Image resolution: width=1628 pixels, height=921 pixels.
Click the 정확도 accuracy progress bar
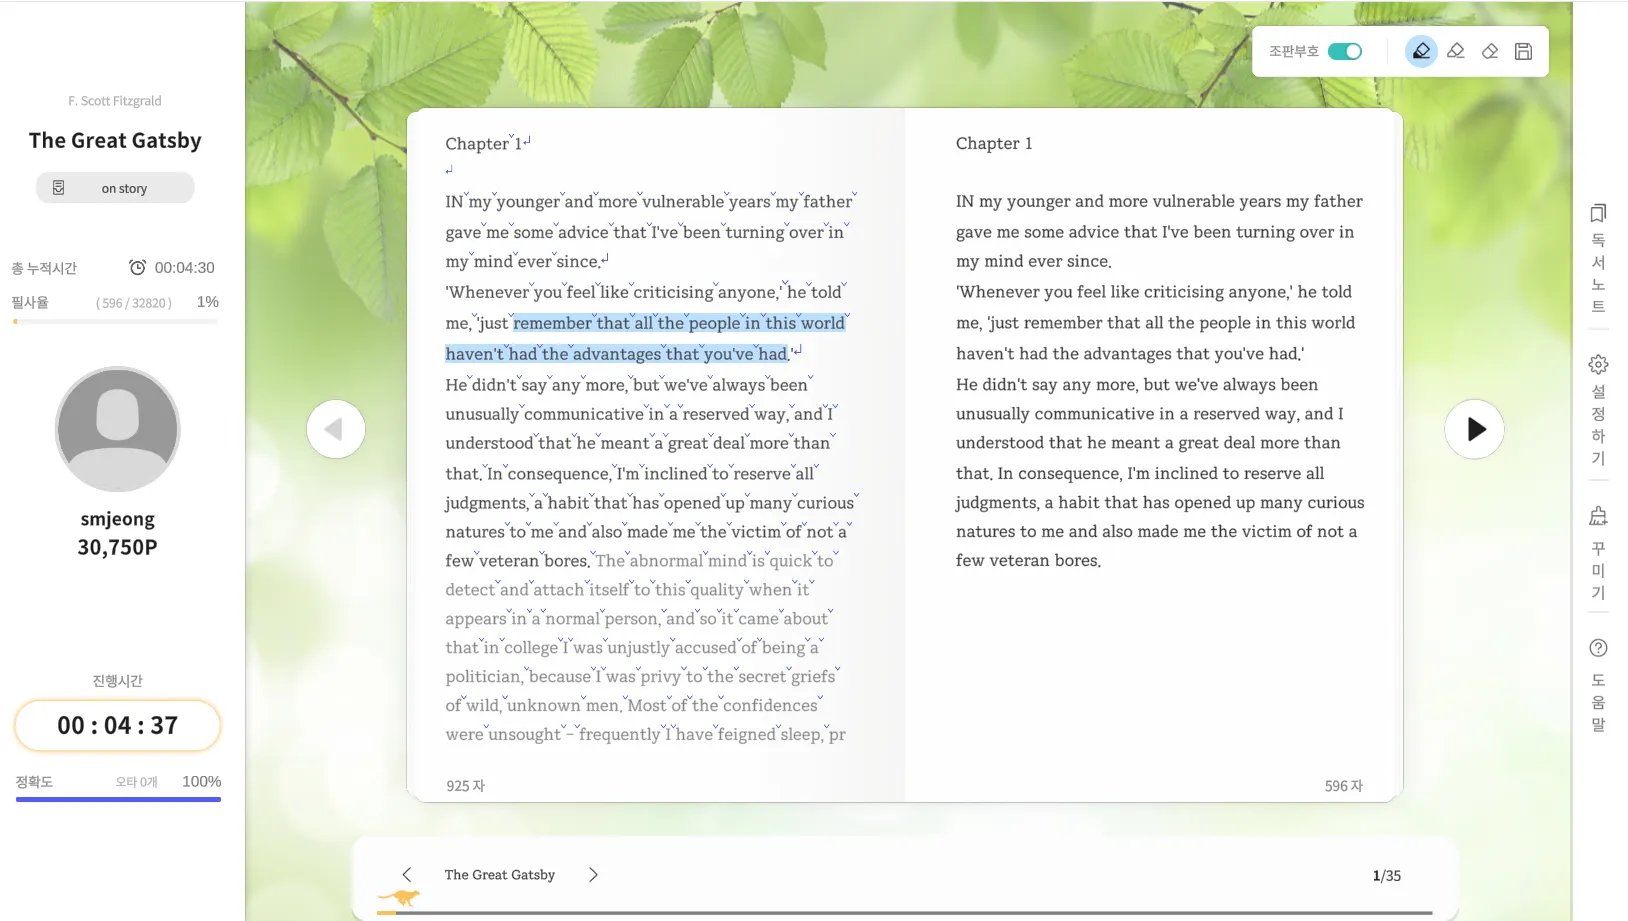click(x=118, y=799)
